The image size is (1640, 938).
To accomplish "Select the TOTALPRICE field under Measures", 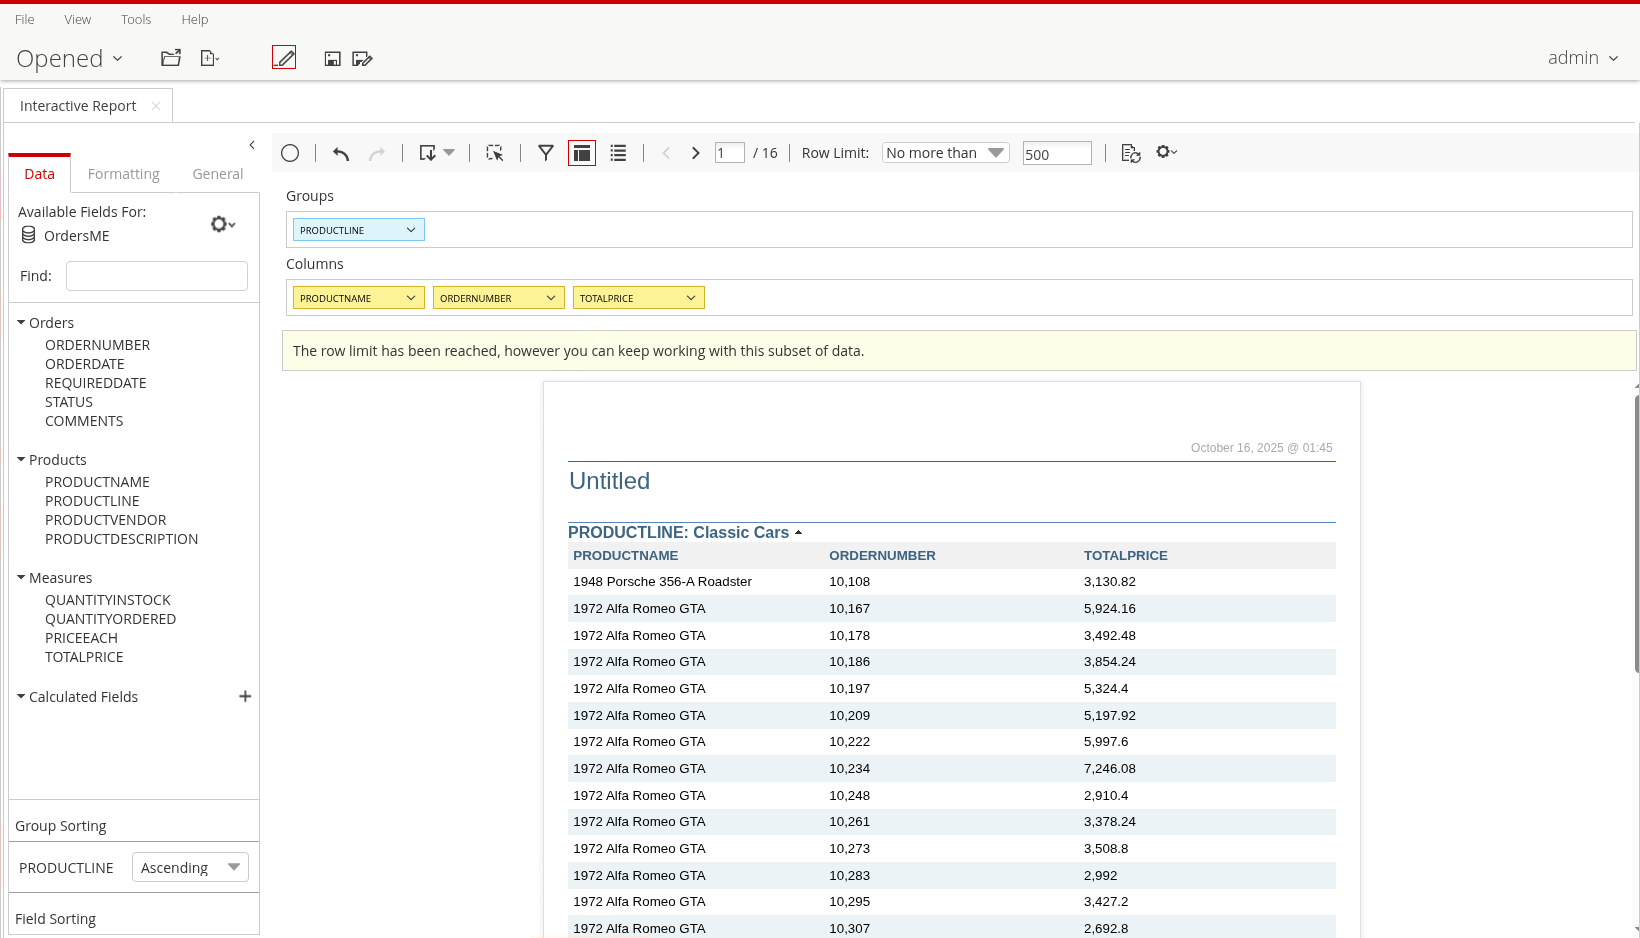I will pos(84,657).
